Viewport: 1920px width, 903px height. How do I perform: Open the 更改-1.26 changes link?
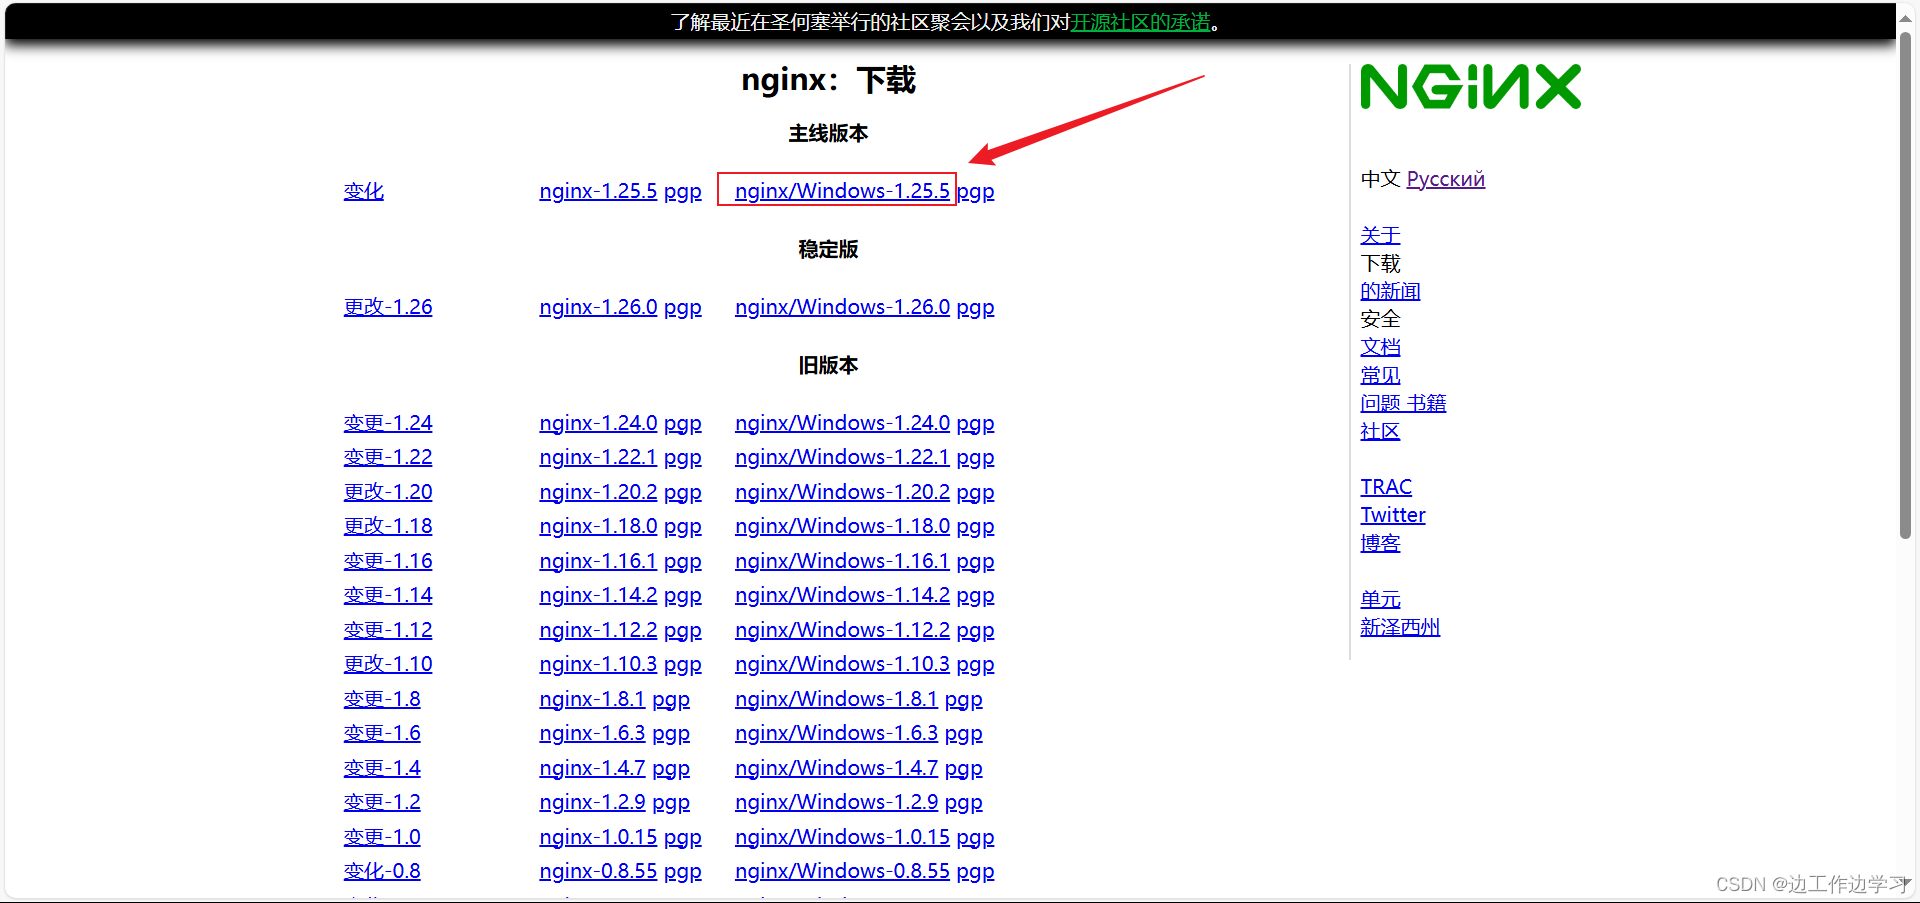coord(388,307)
